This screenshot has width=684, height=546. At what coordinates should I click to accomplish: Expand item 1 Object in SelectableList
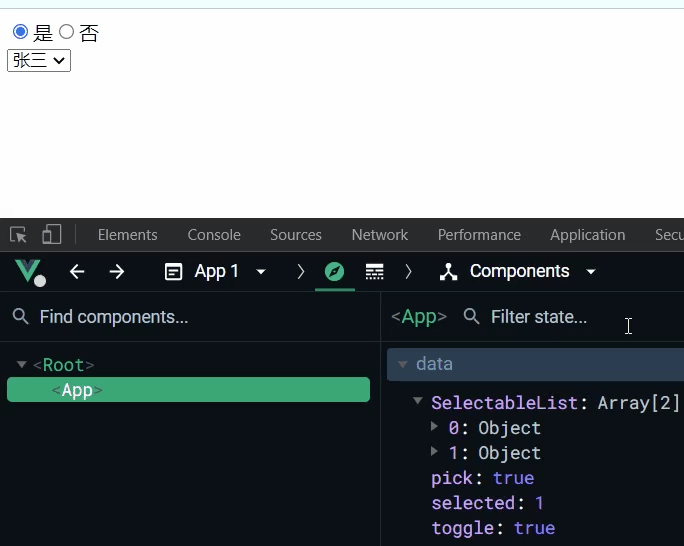tap(434, 451)
